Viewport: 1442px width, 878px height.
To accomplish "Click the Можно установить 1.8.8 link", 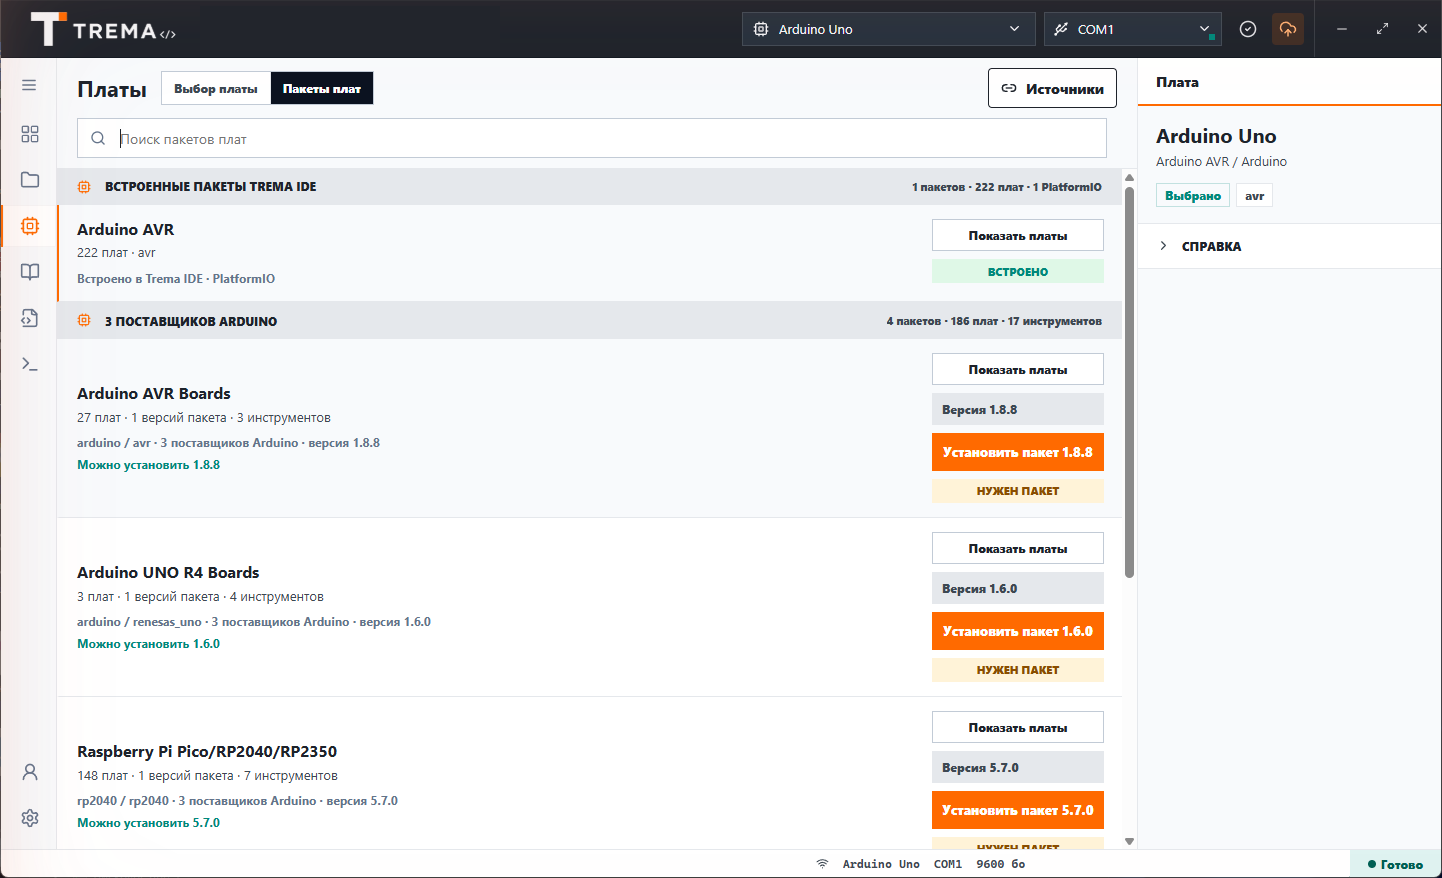I will tap(148, 465).
